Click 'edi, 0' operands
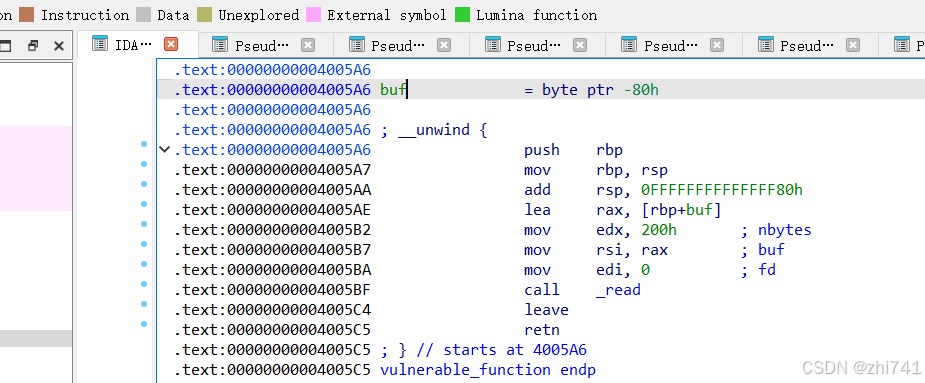The image size is (925, 383). (623, 270)
